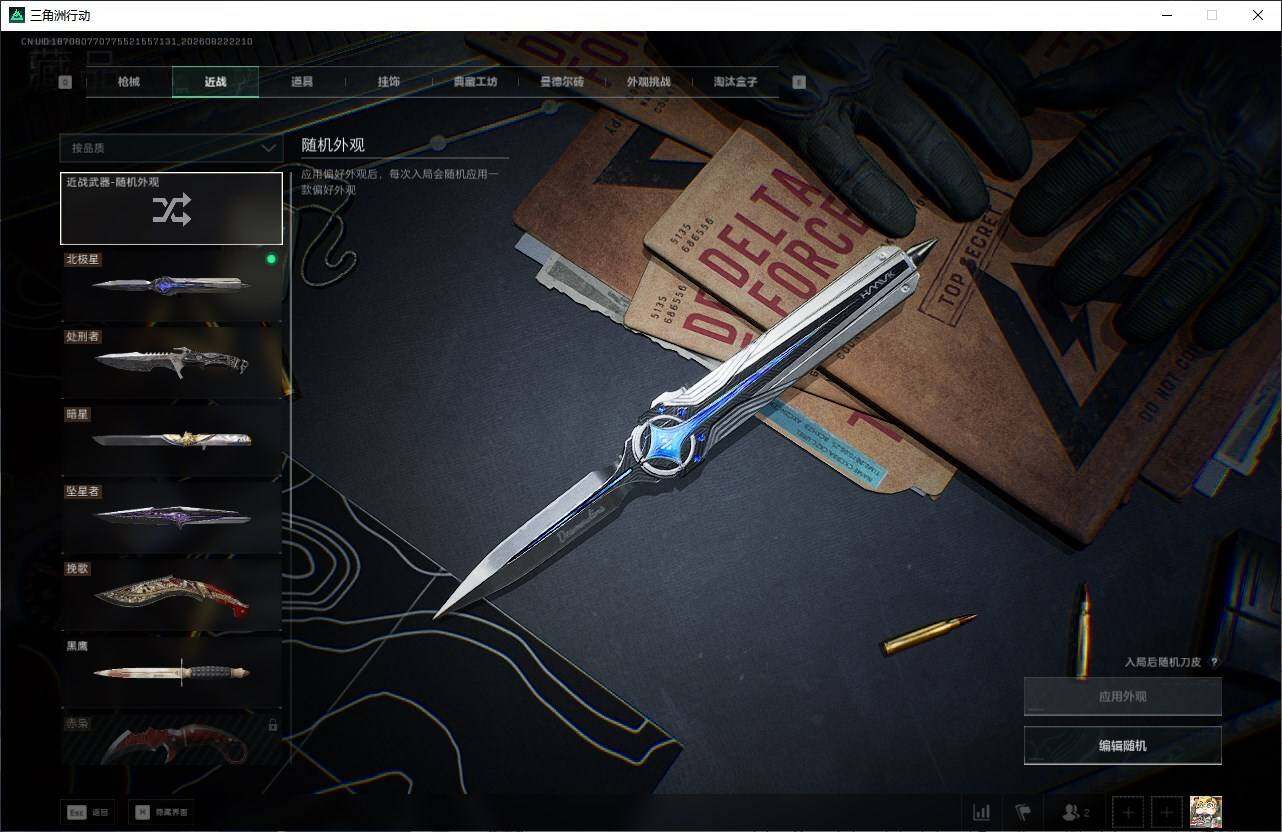The image size is (1282, 832).
Task: Choose the 黑鹰 dagger skin
Action: click(171, 671)
